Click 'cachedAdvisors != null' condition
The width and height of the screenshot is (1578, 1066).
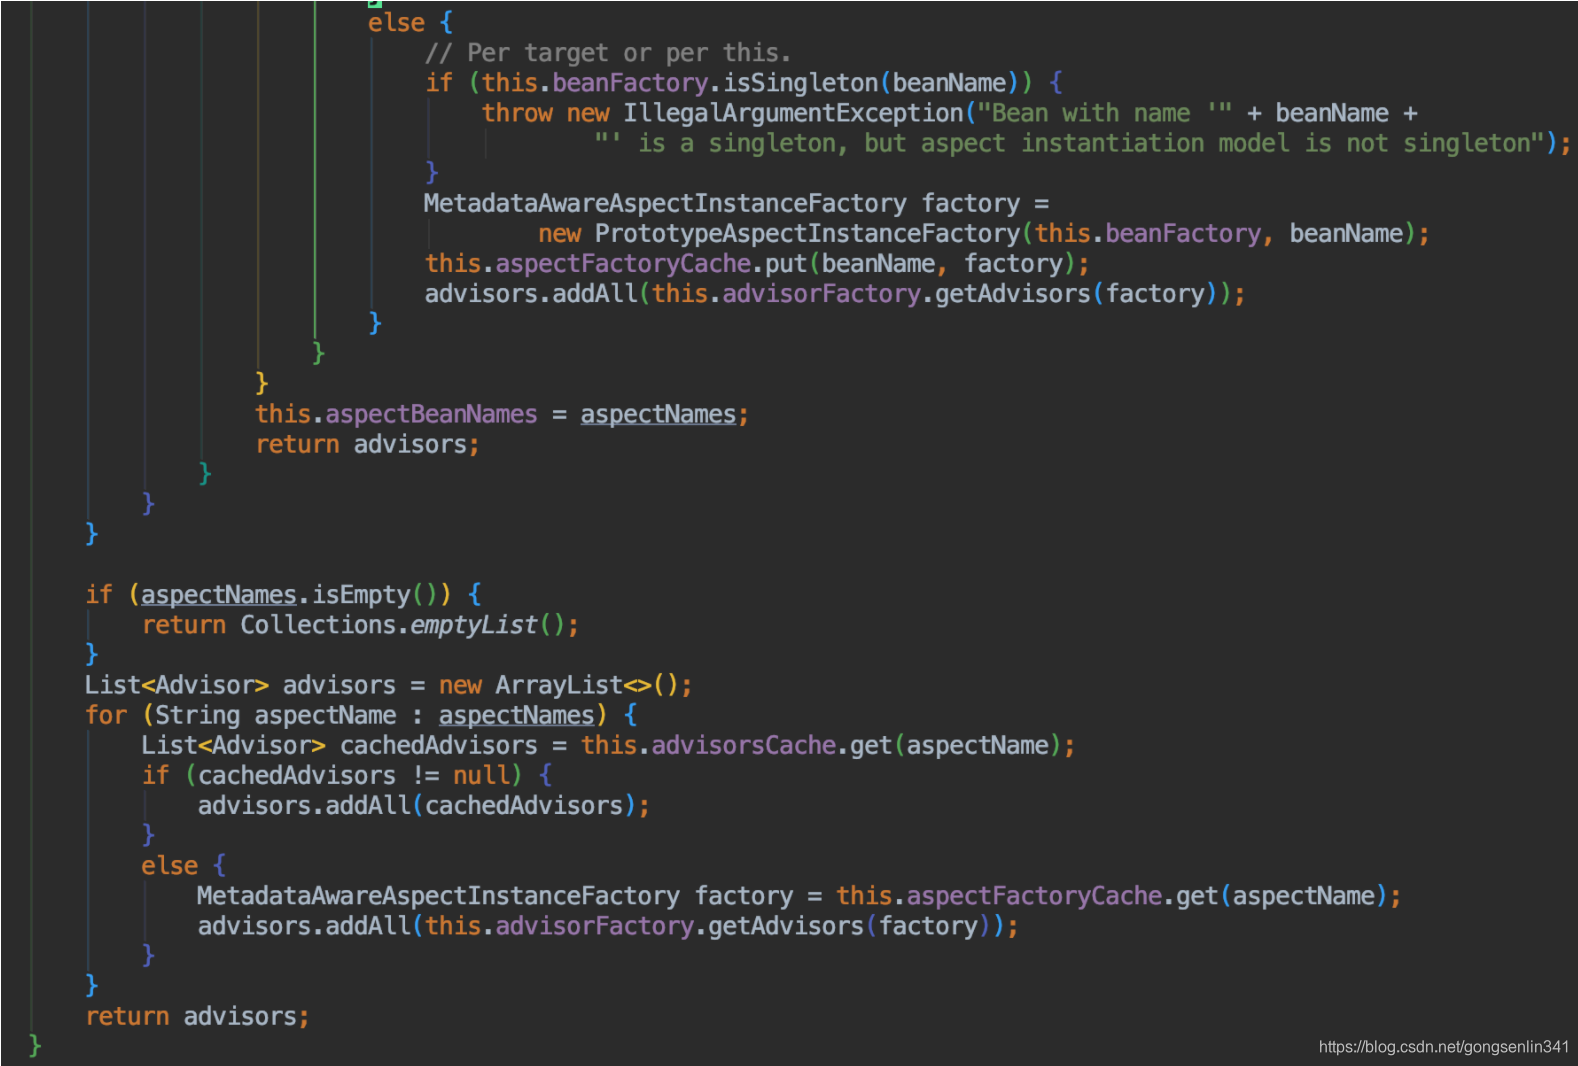click(354, 775)
